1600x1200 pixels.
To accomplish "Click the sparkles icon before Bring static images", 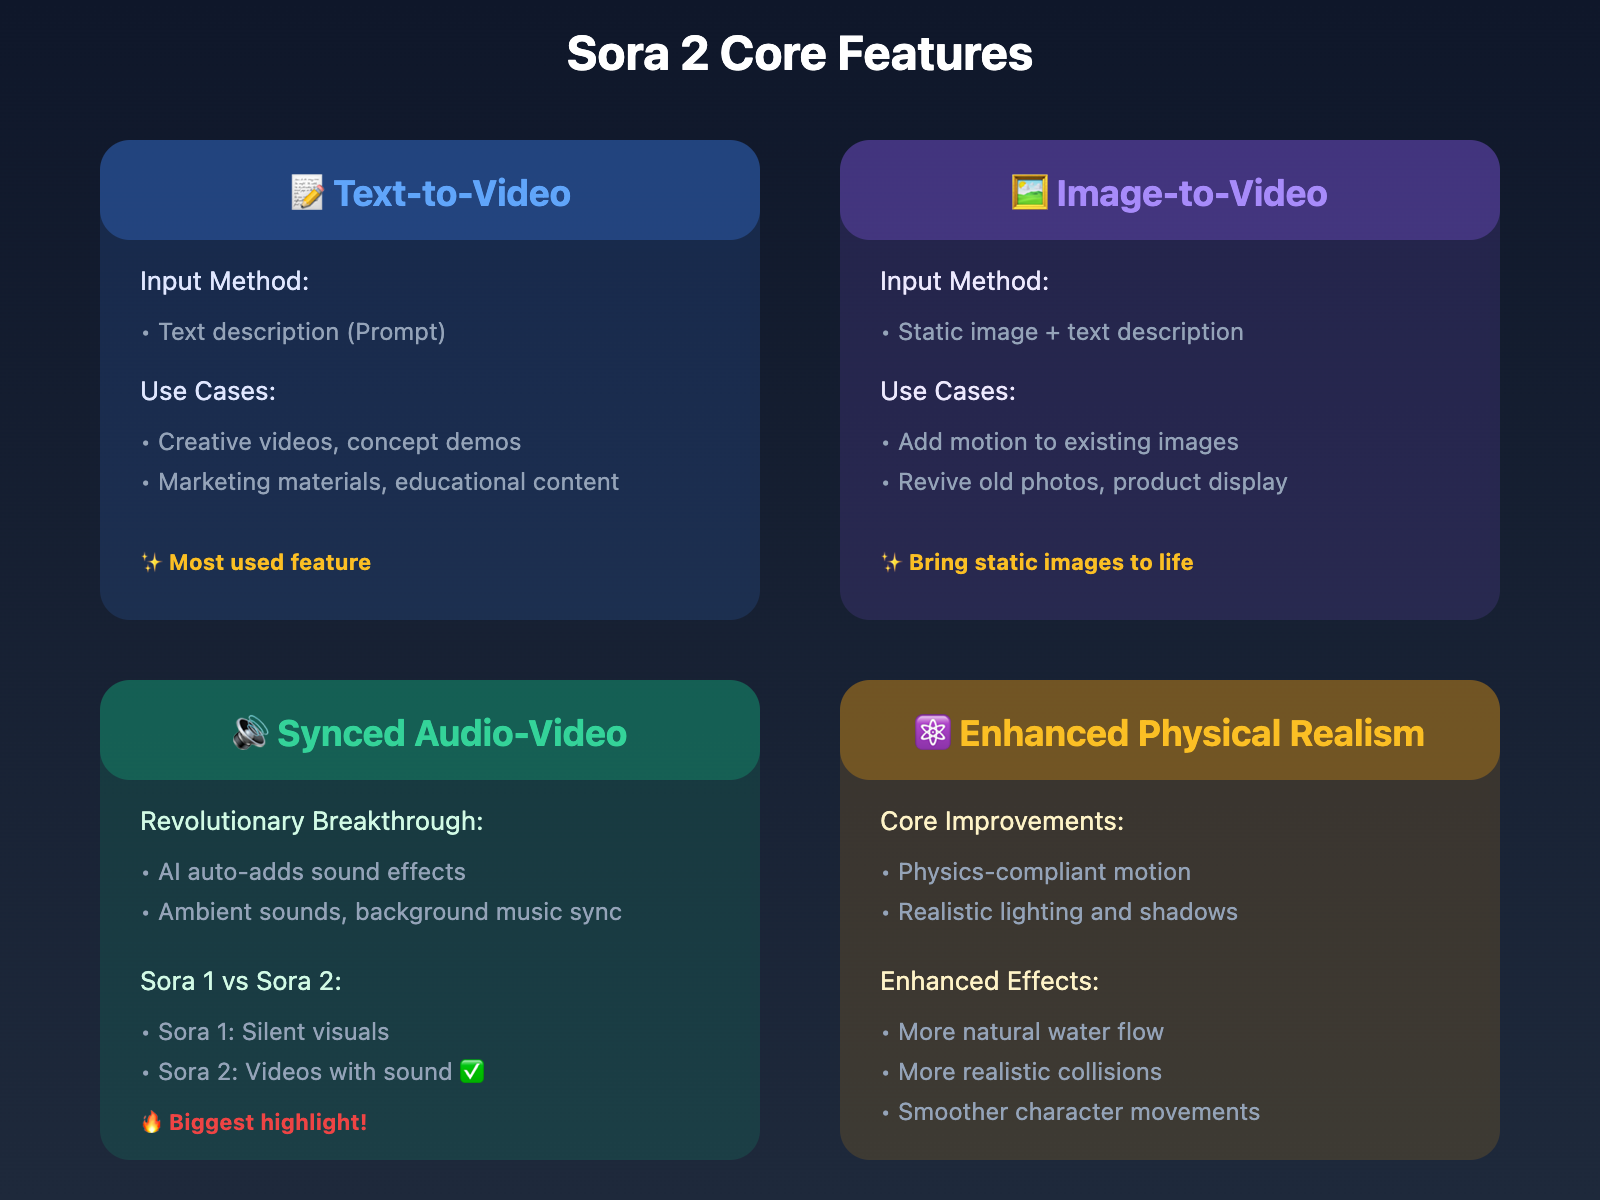I will 891,563.
